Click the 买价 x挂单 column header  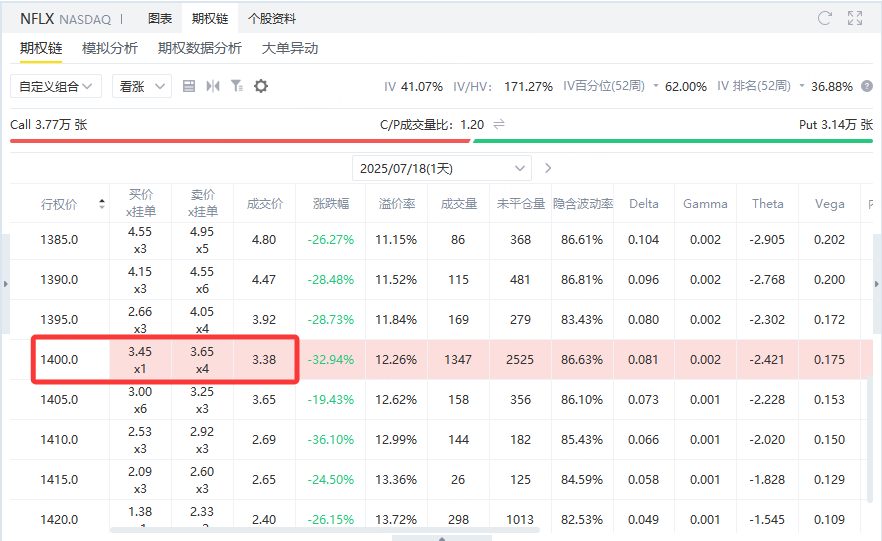[x=141, y=203]
